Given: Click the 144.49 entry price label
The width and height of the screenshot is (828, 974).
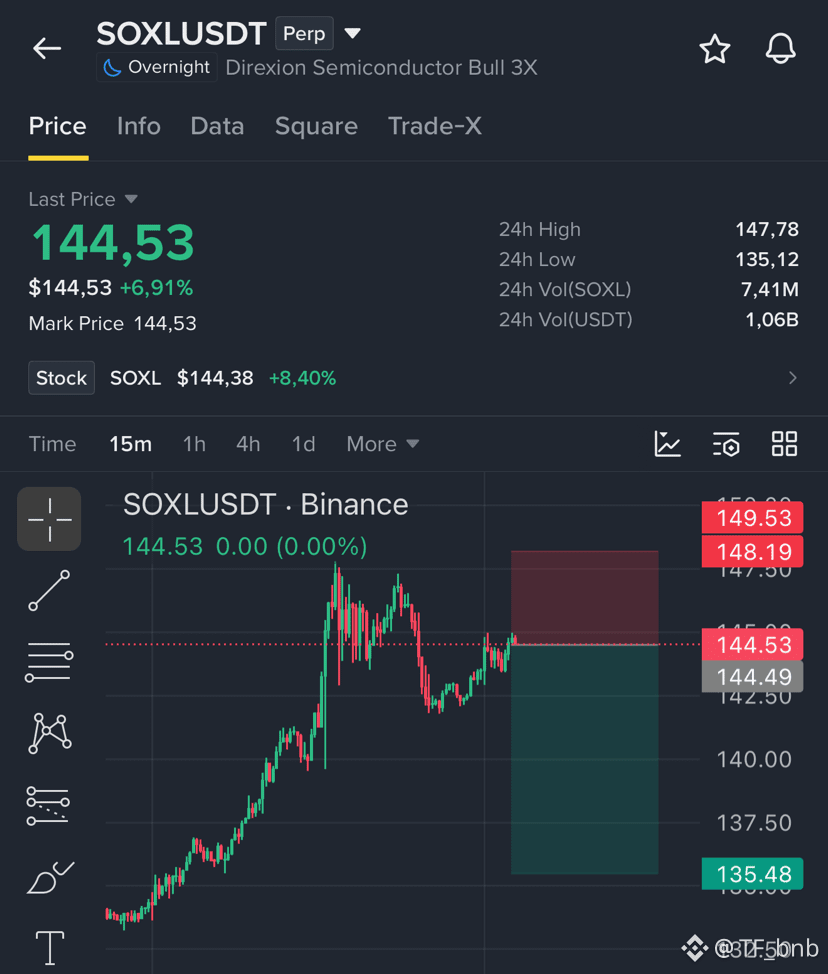Looking at the screenshot, I should point(752,676).
